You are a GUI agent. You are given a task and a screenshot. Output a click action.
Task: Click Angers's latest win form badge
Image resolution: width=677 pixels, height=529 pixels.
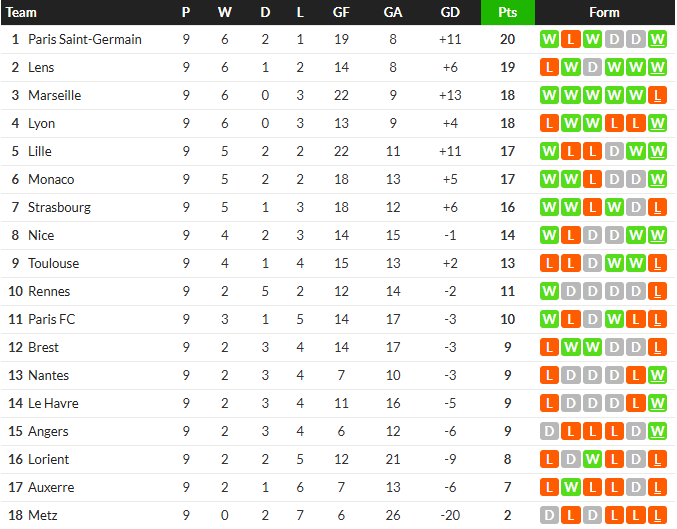point(657,431)
